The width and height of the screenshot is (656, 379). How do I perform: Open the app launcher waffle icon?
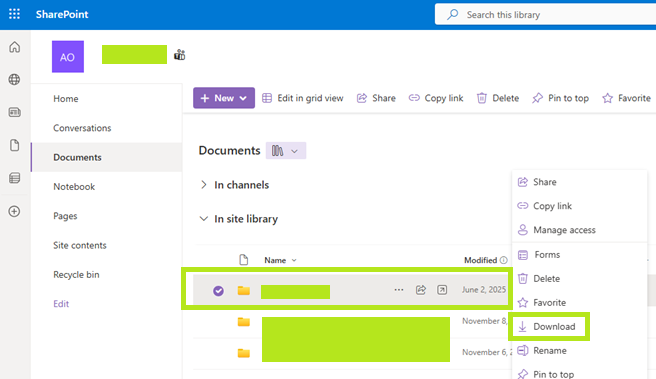click(14, 14)
